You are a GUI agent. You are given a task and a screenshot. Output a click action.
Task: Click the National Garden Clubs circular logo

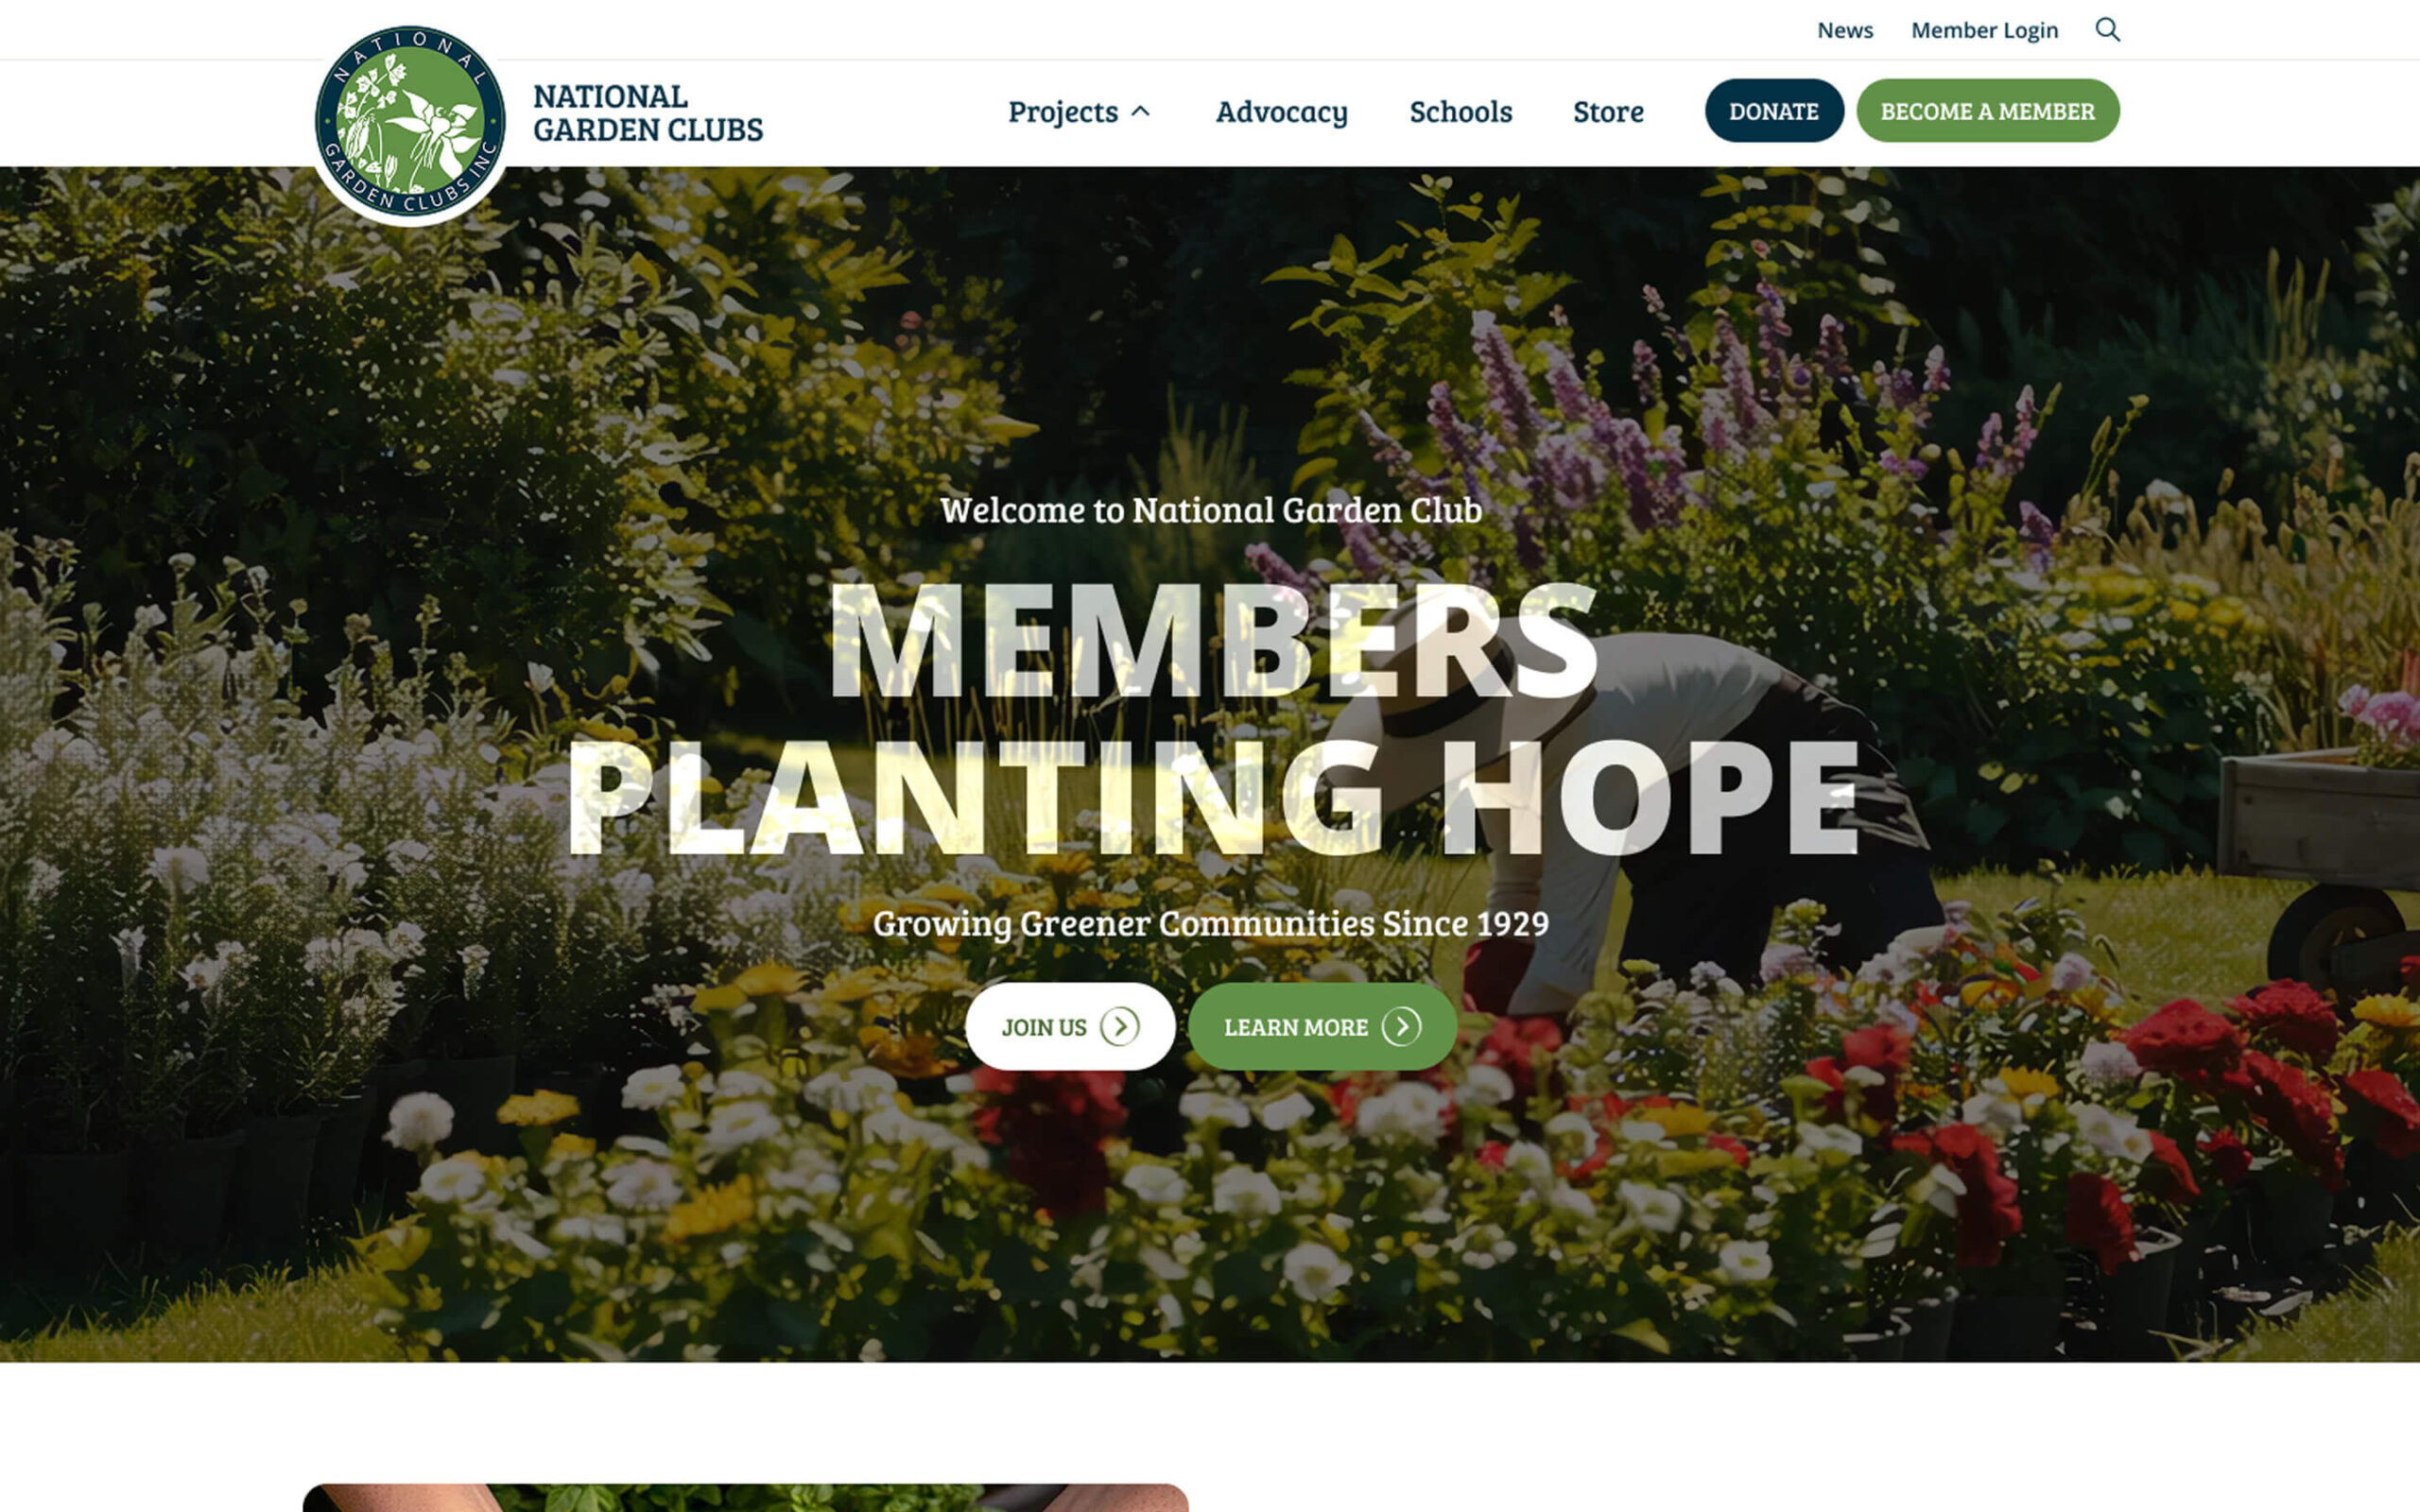410,121
